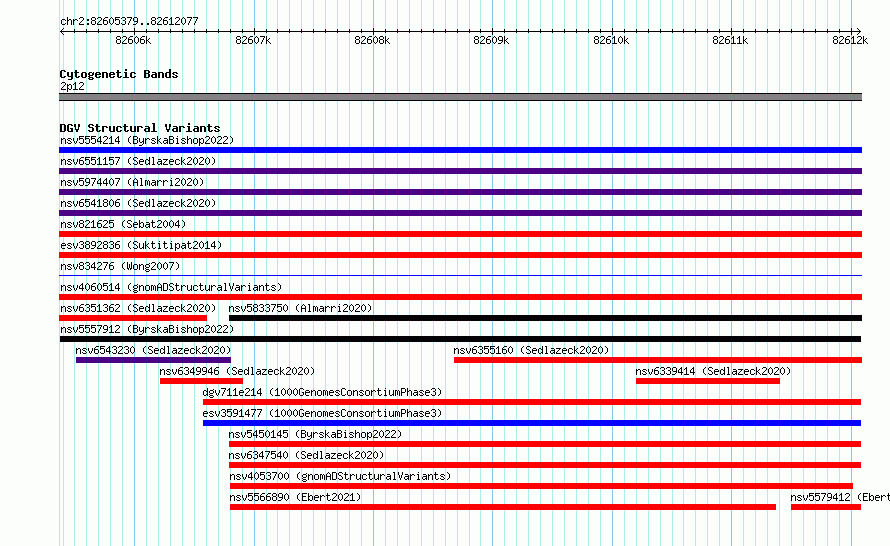
Task: Click the 82606k ruler tick label
Action: click(133, 40)
